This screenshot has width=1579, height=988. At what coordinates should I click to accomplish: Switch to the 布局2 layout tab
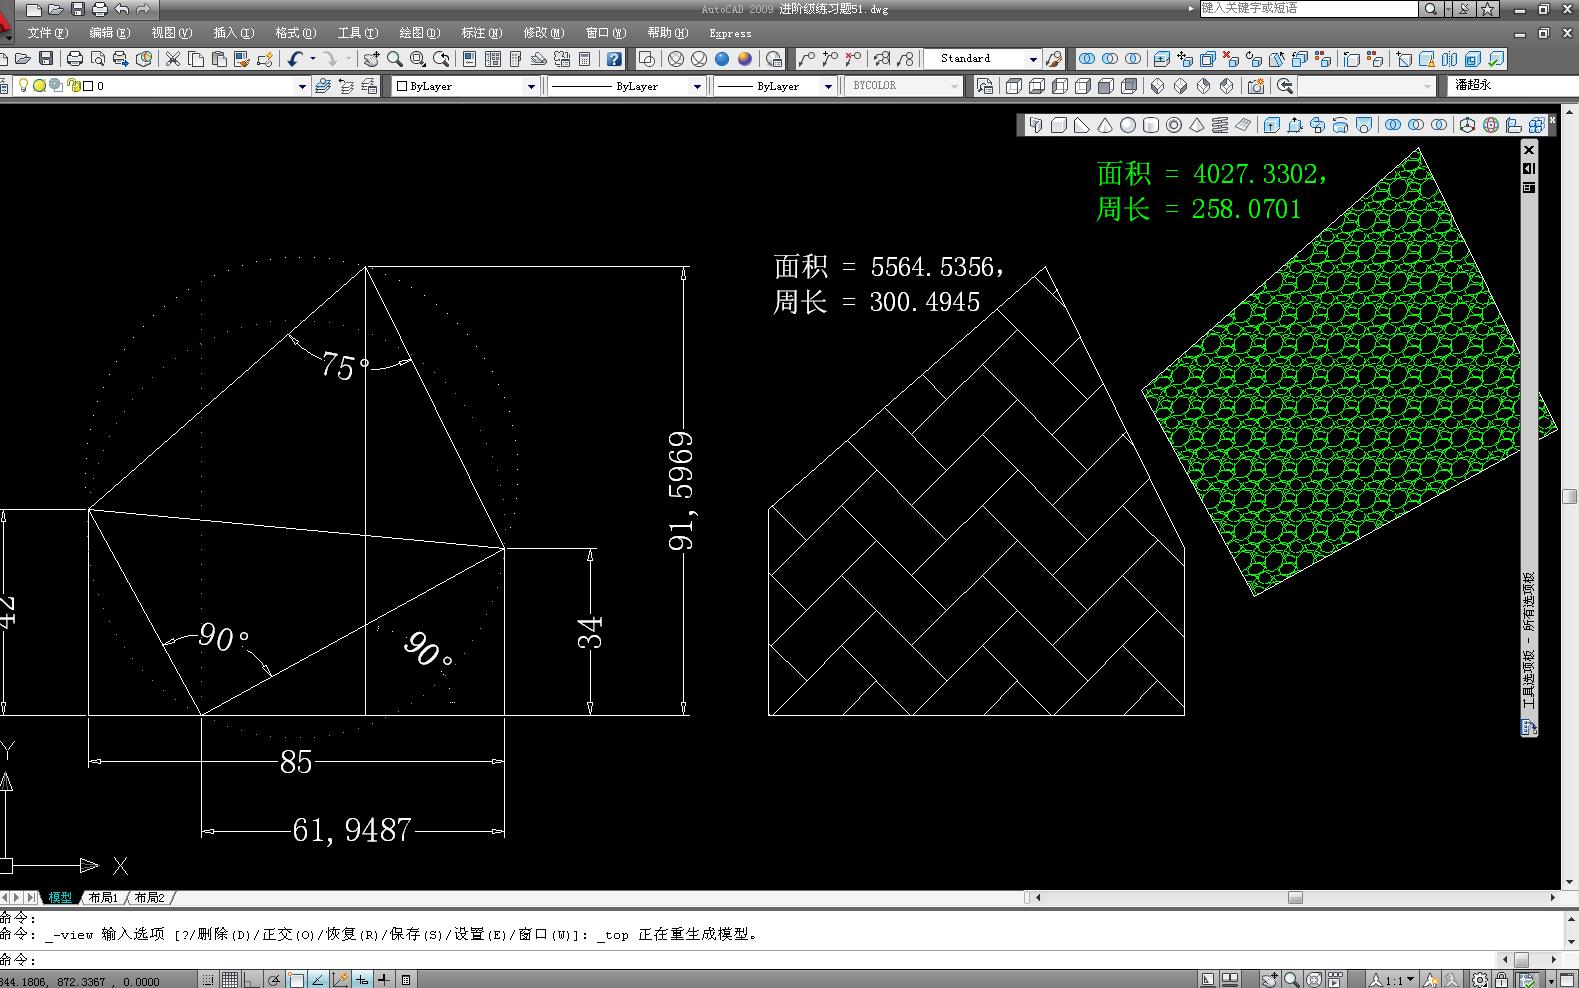pyautogui.click(x=149, y=897)
